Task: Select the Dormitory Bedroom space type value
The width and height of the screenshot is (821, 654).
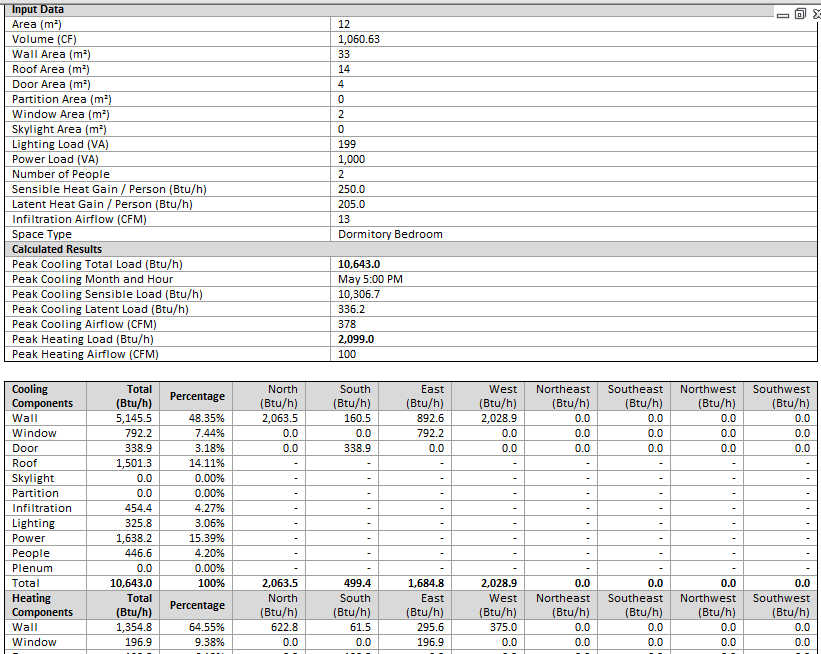Action: click(390, 234)
